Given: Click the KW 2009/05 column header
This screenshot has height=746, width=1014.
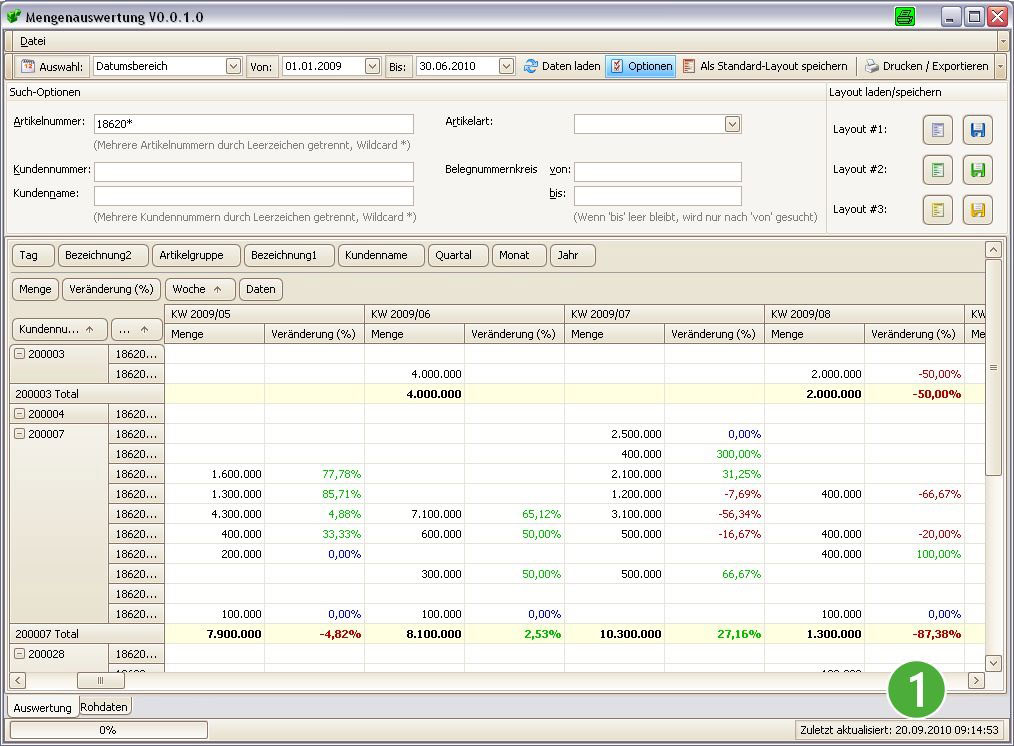Looking at the screenshot, I should pos(264,314).
